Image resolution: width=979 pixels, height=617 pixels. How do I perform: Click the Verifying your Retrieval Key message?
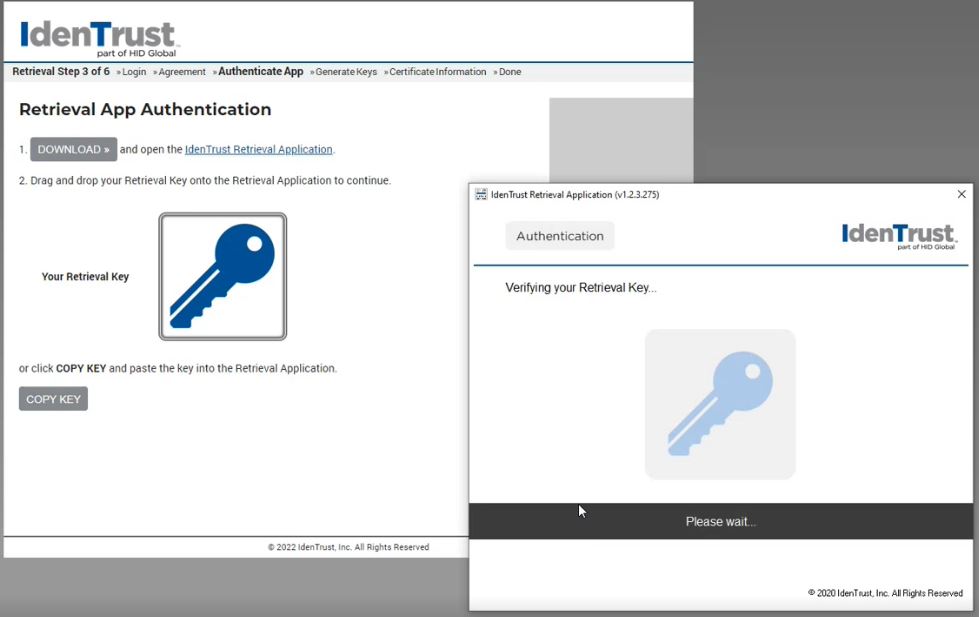[581, 288]
